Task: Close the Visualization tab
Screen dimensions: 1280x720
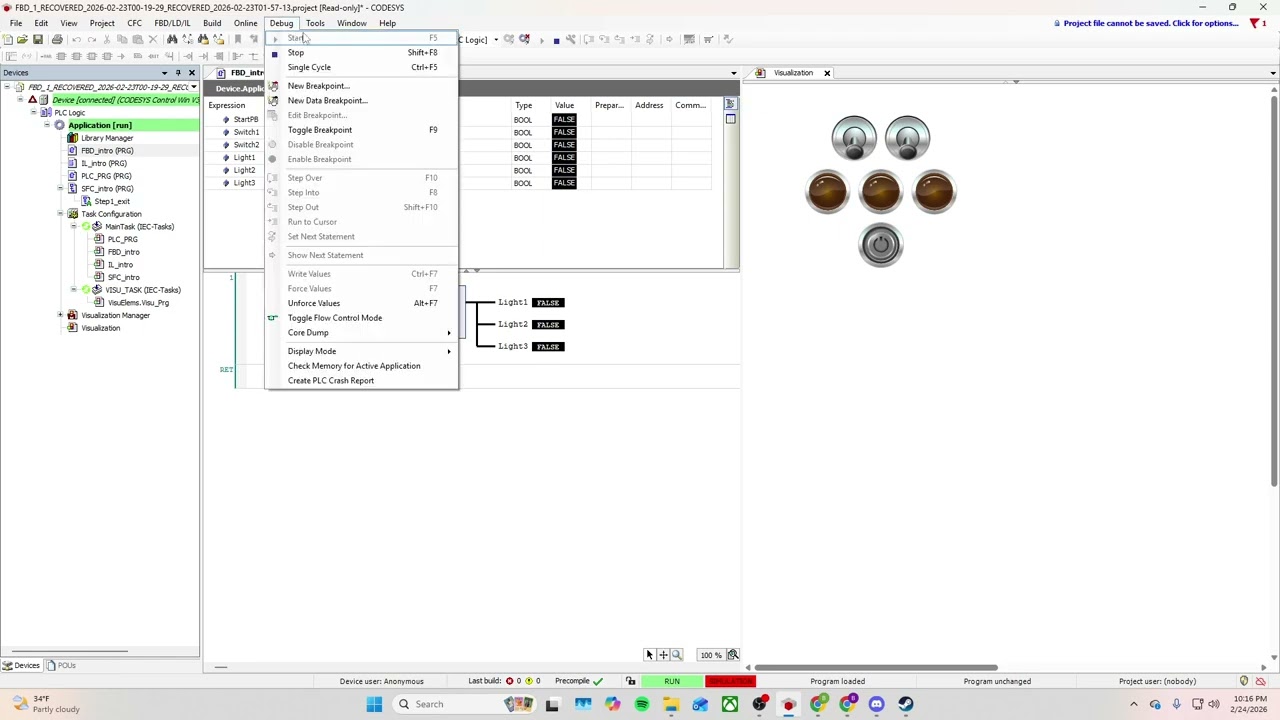Action: tap(827, 73)
